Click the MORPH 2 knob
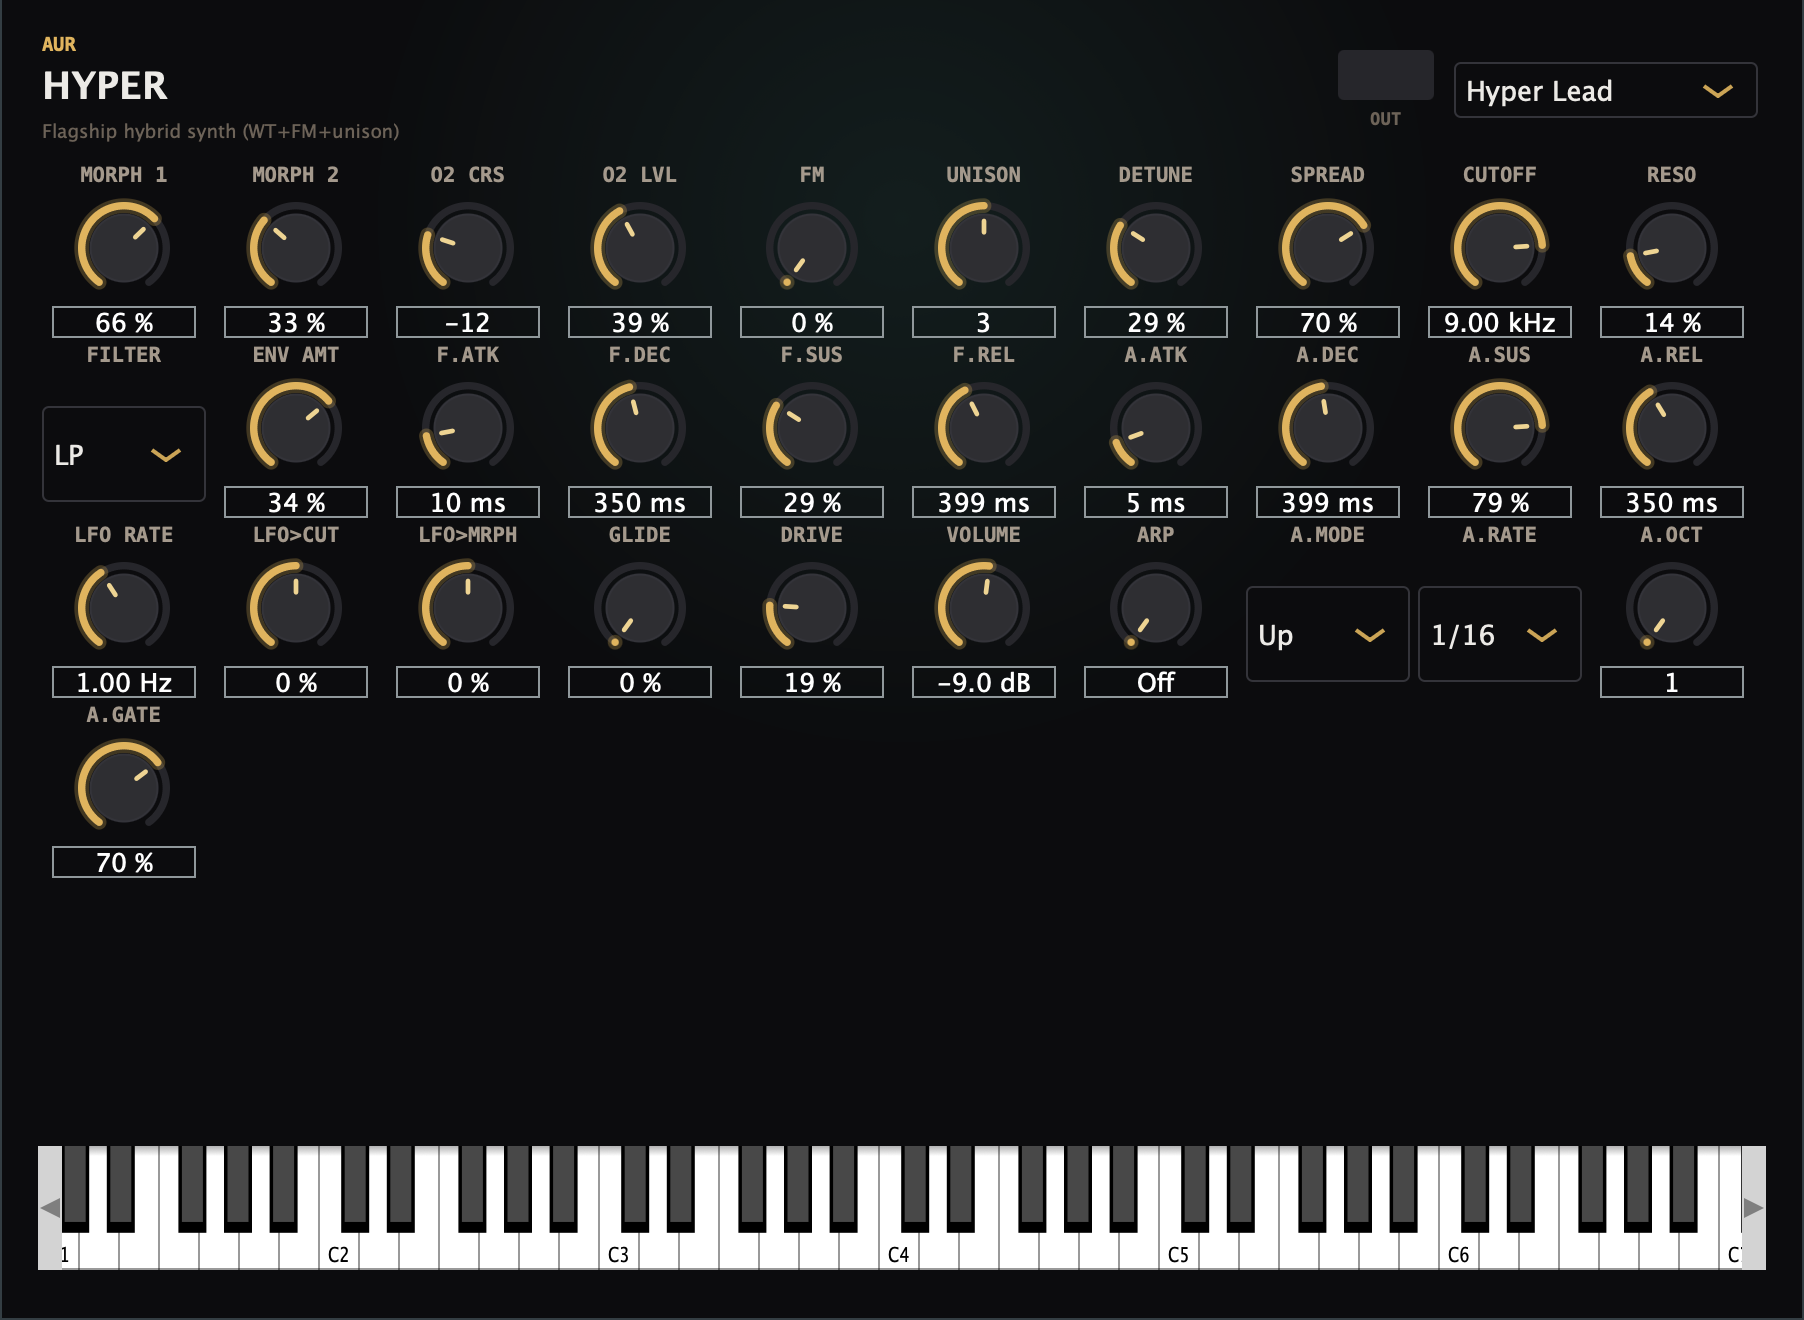 pyautogui.click(x=295, y=246)
